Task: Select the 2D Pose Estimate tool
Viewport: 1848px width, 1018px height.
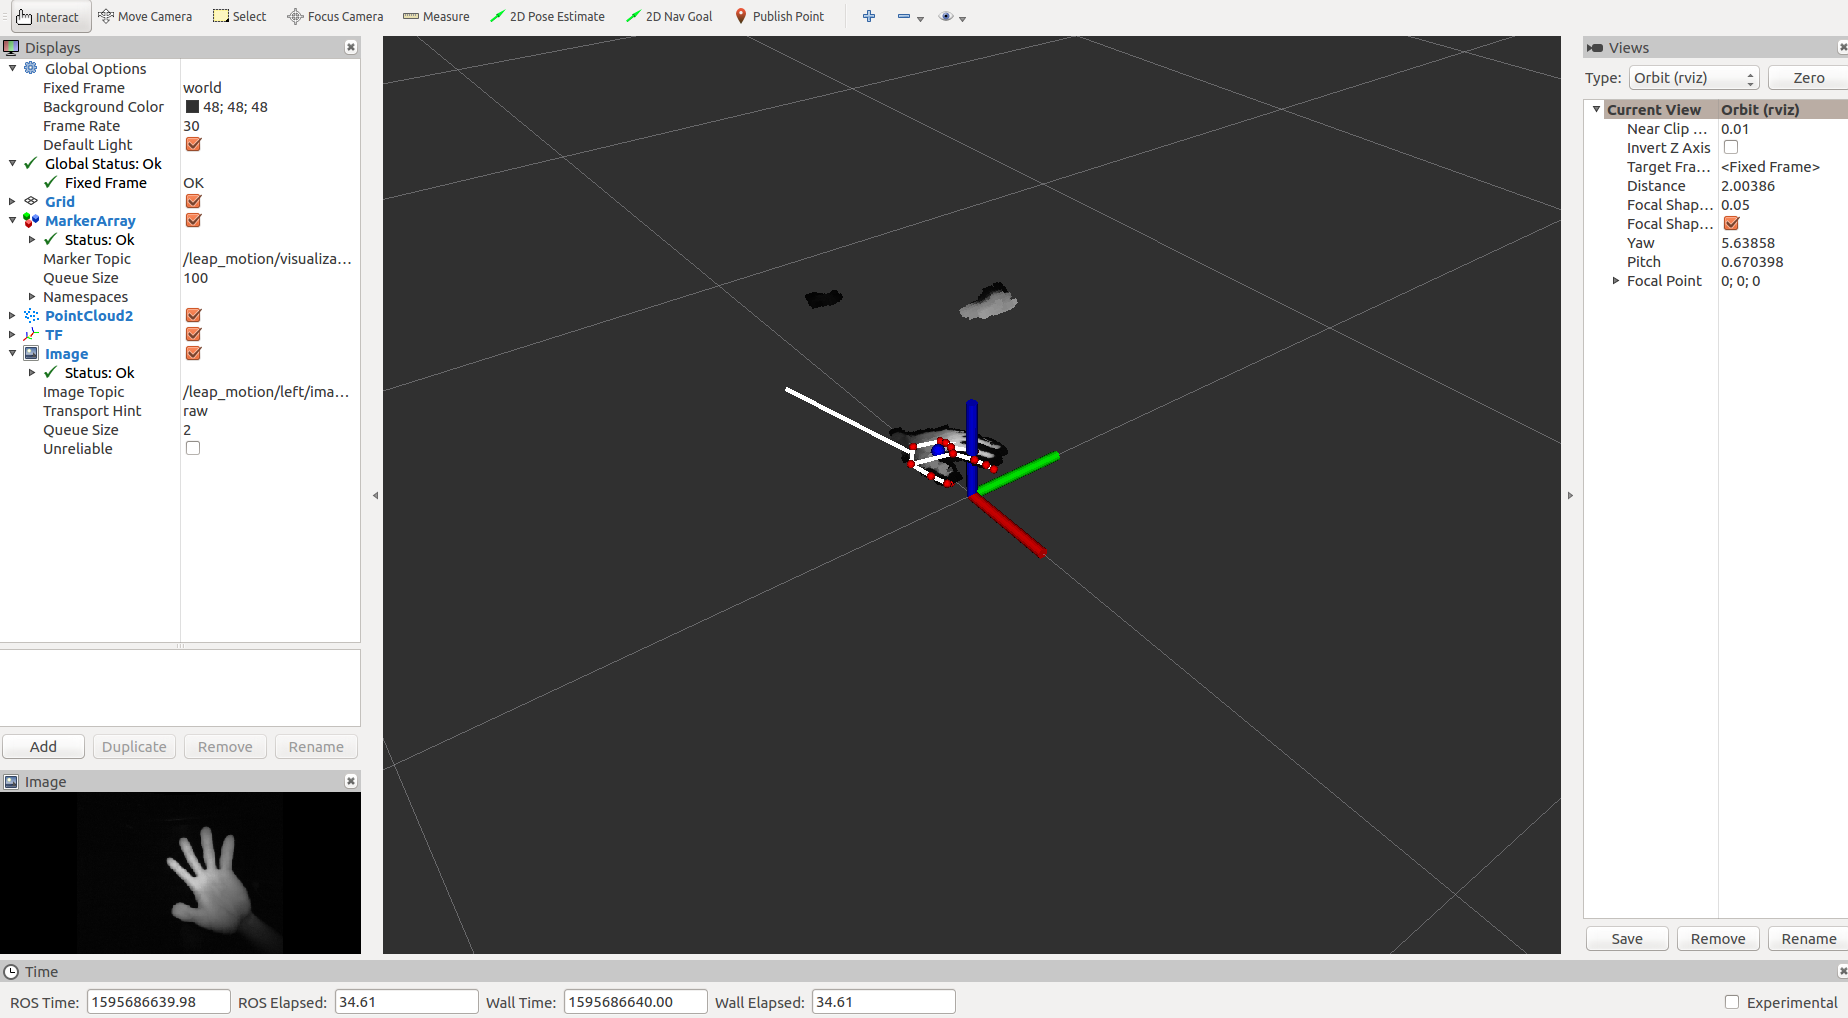Action: pos(547,16)
